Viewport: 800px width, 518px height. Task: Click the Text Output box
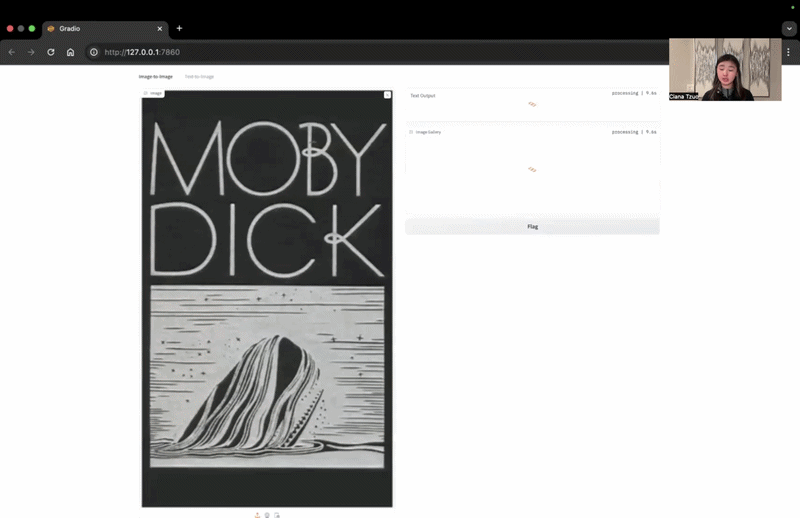click(x=532, y=105)
